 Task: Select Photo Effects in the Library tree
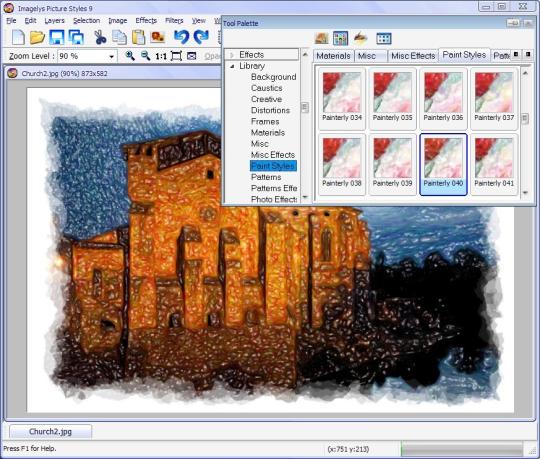coord(274,199)
